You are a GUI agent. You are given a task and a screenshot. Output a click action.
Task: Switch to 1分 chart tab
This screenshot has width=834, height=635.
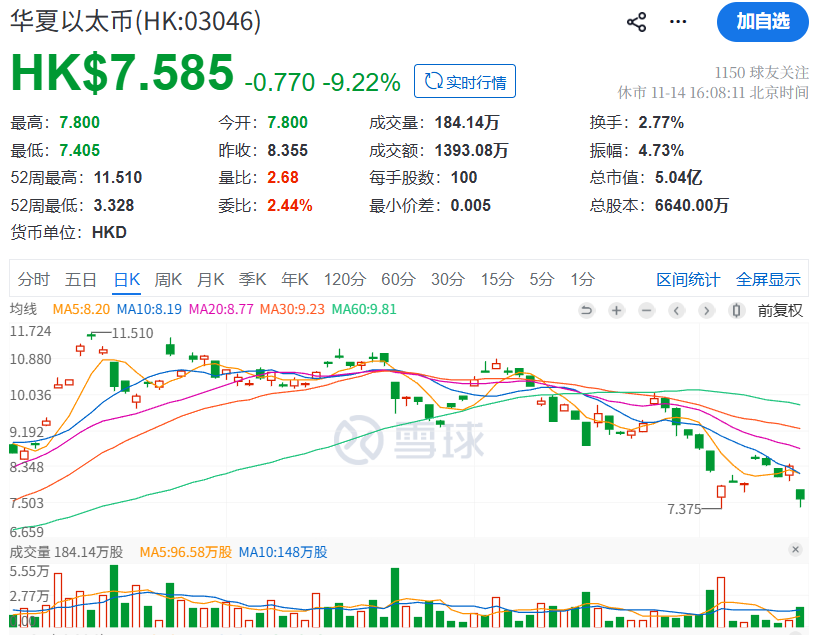tap(582, 279)
